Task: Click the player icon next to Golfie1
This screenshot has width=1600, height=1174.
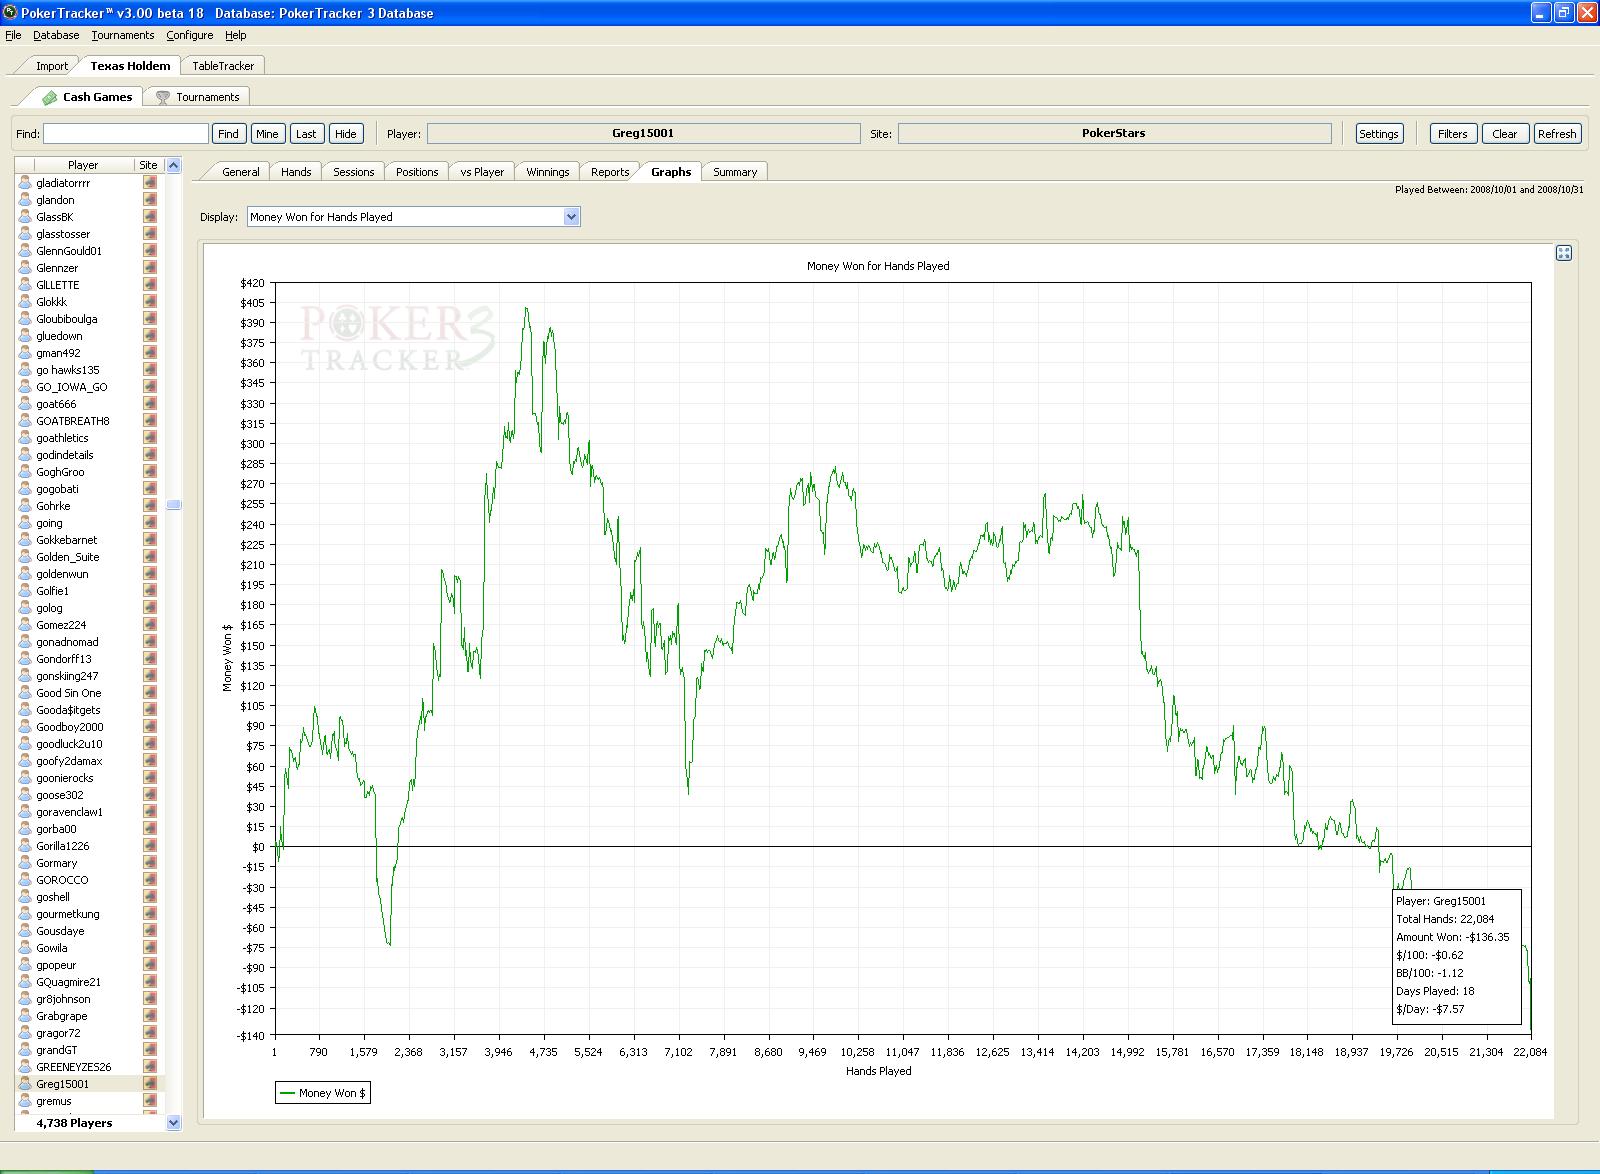Action: [x=25, y=591]
